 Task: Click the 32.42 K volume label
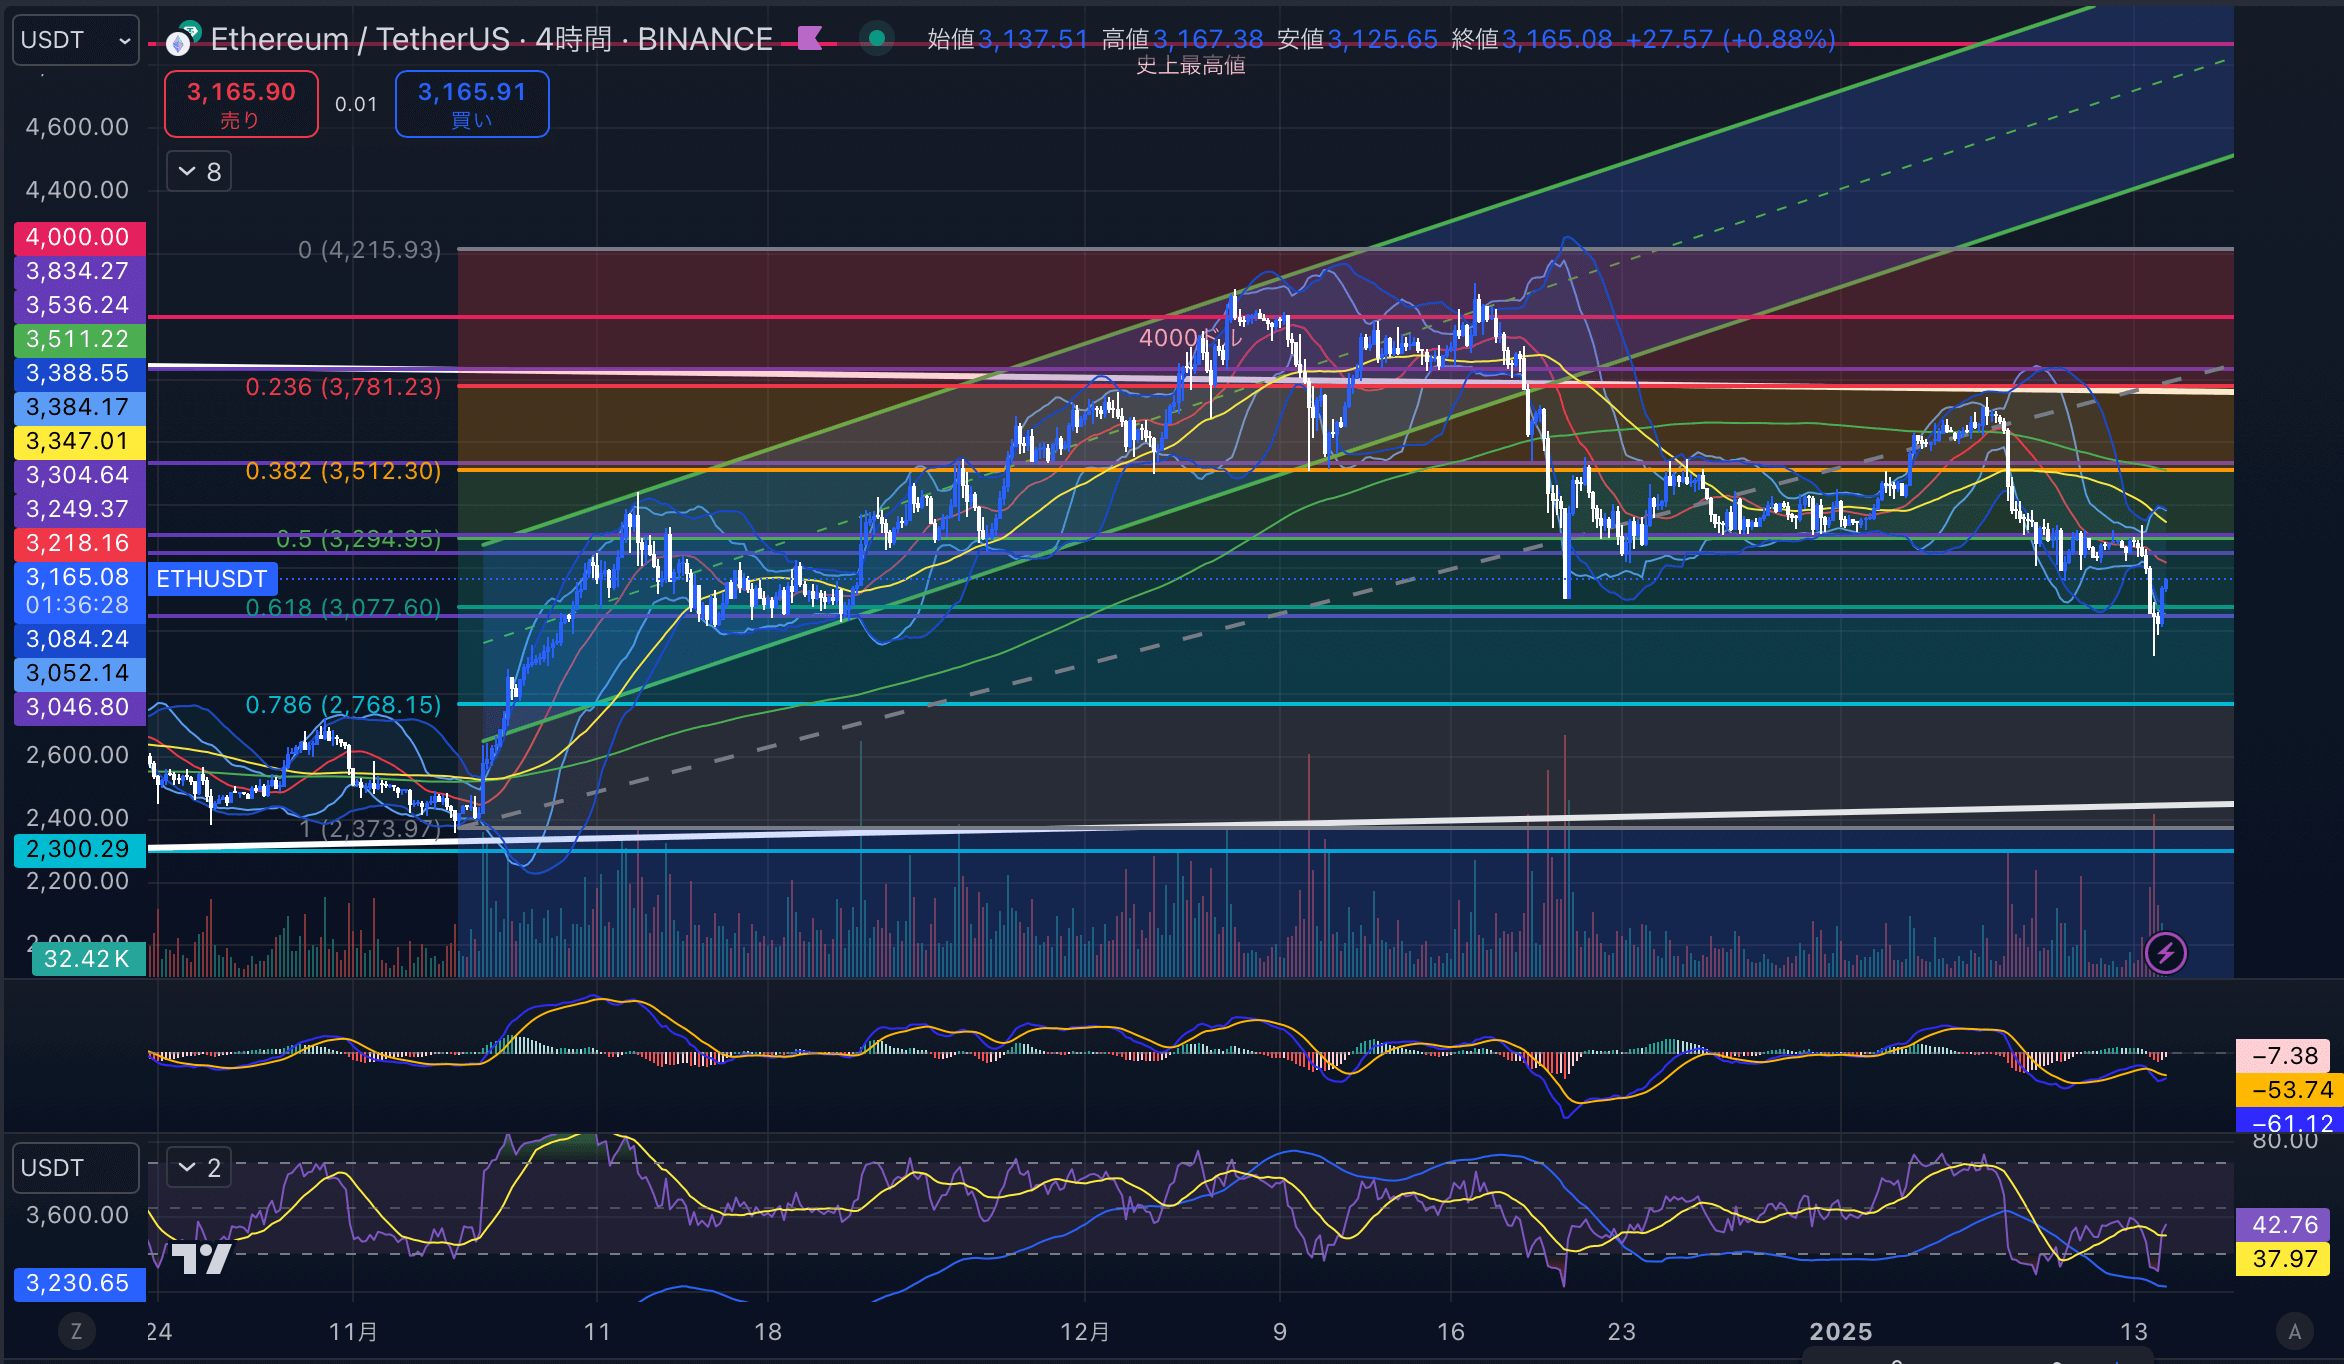point(87,960)
